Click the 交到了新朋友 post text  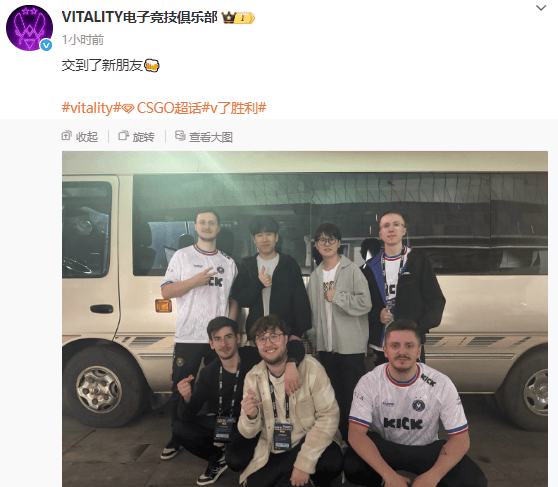pos(102,66)
